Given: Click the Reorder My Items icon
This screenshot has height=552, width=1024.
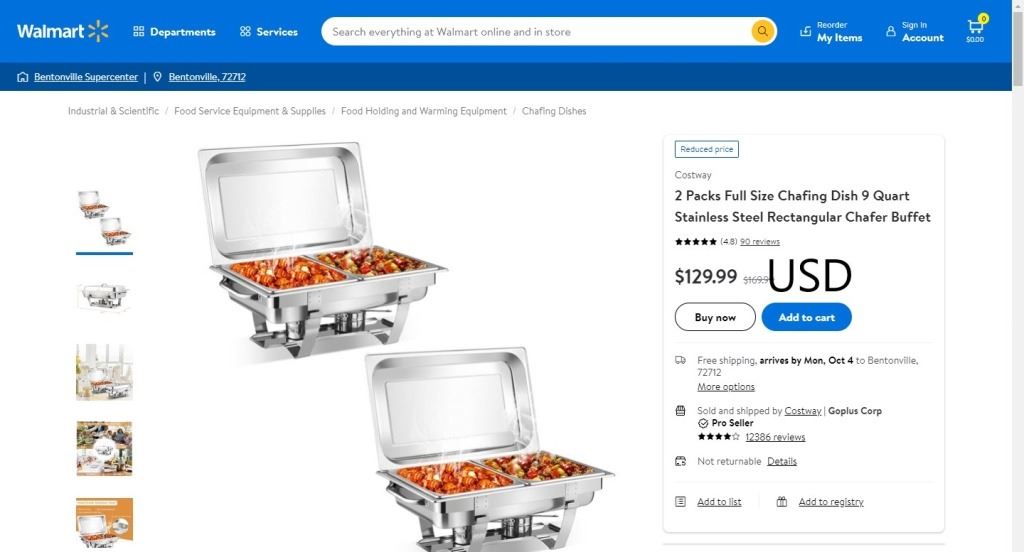Looking at the screenshot, I should pyautogui.click(x=806, y=32).
